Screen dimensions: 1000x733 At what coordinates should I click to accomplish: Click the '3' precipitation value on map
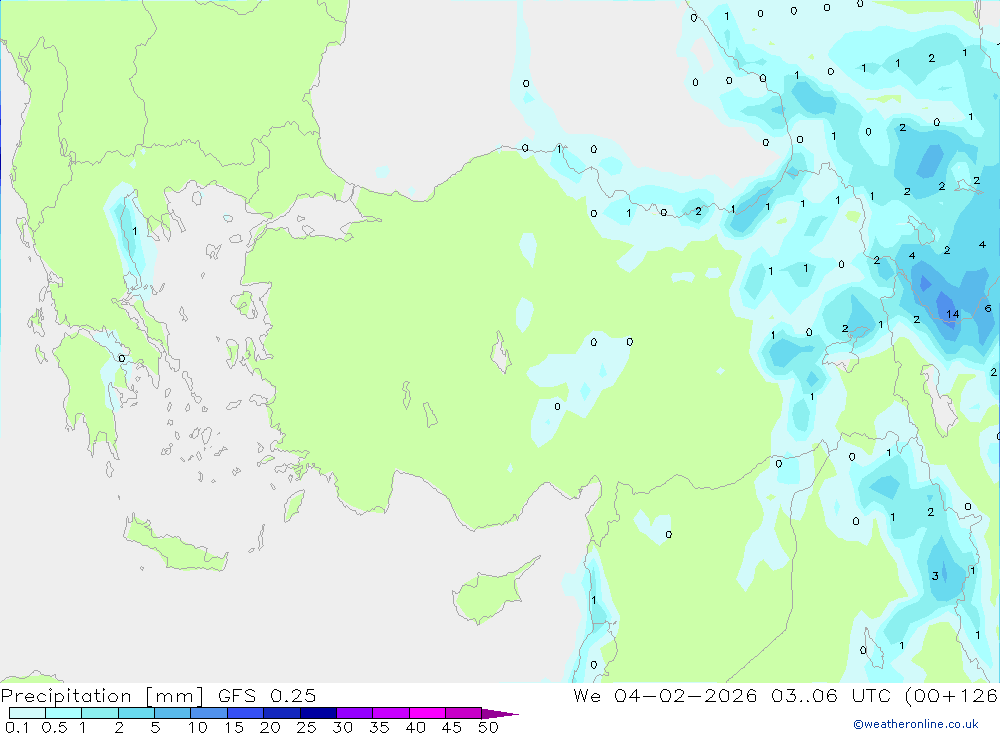pos(935,576)
